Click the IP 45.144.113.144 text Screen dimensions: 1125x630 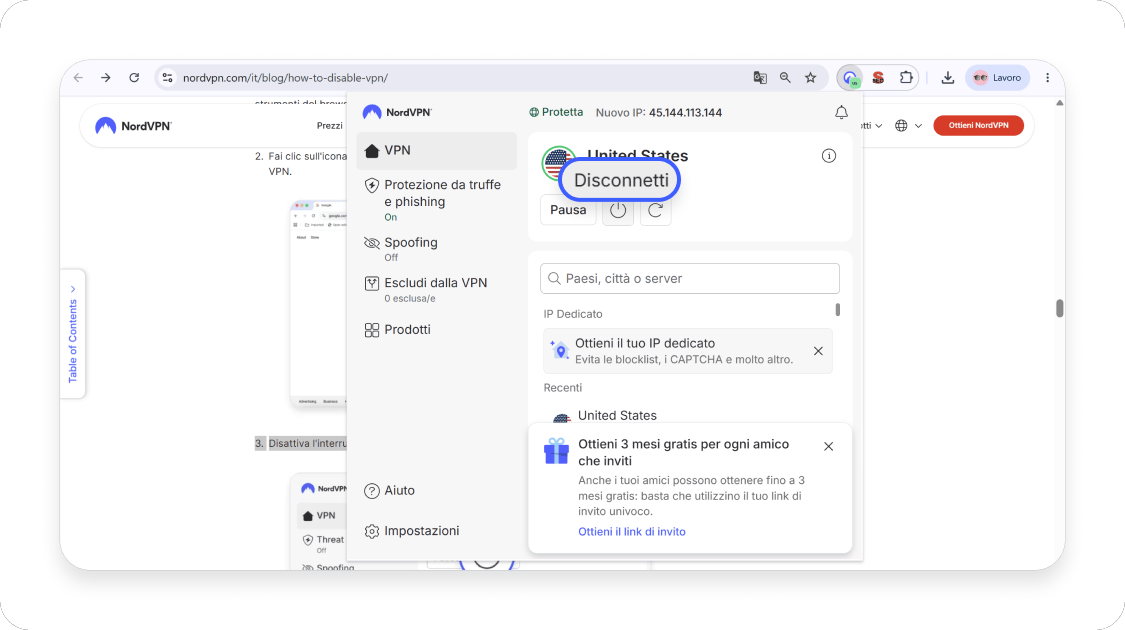[x=685, y=113]
